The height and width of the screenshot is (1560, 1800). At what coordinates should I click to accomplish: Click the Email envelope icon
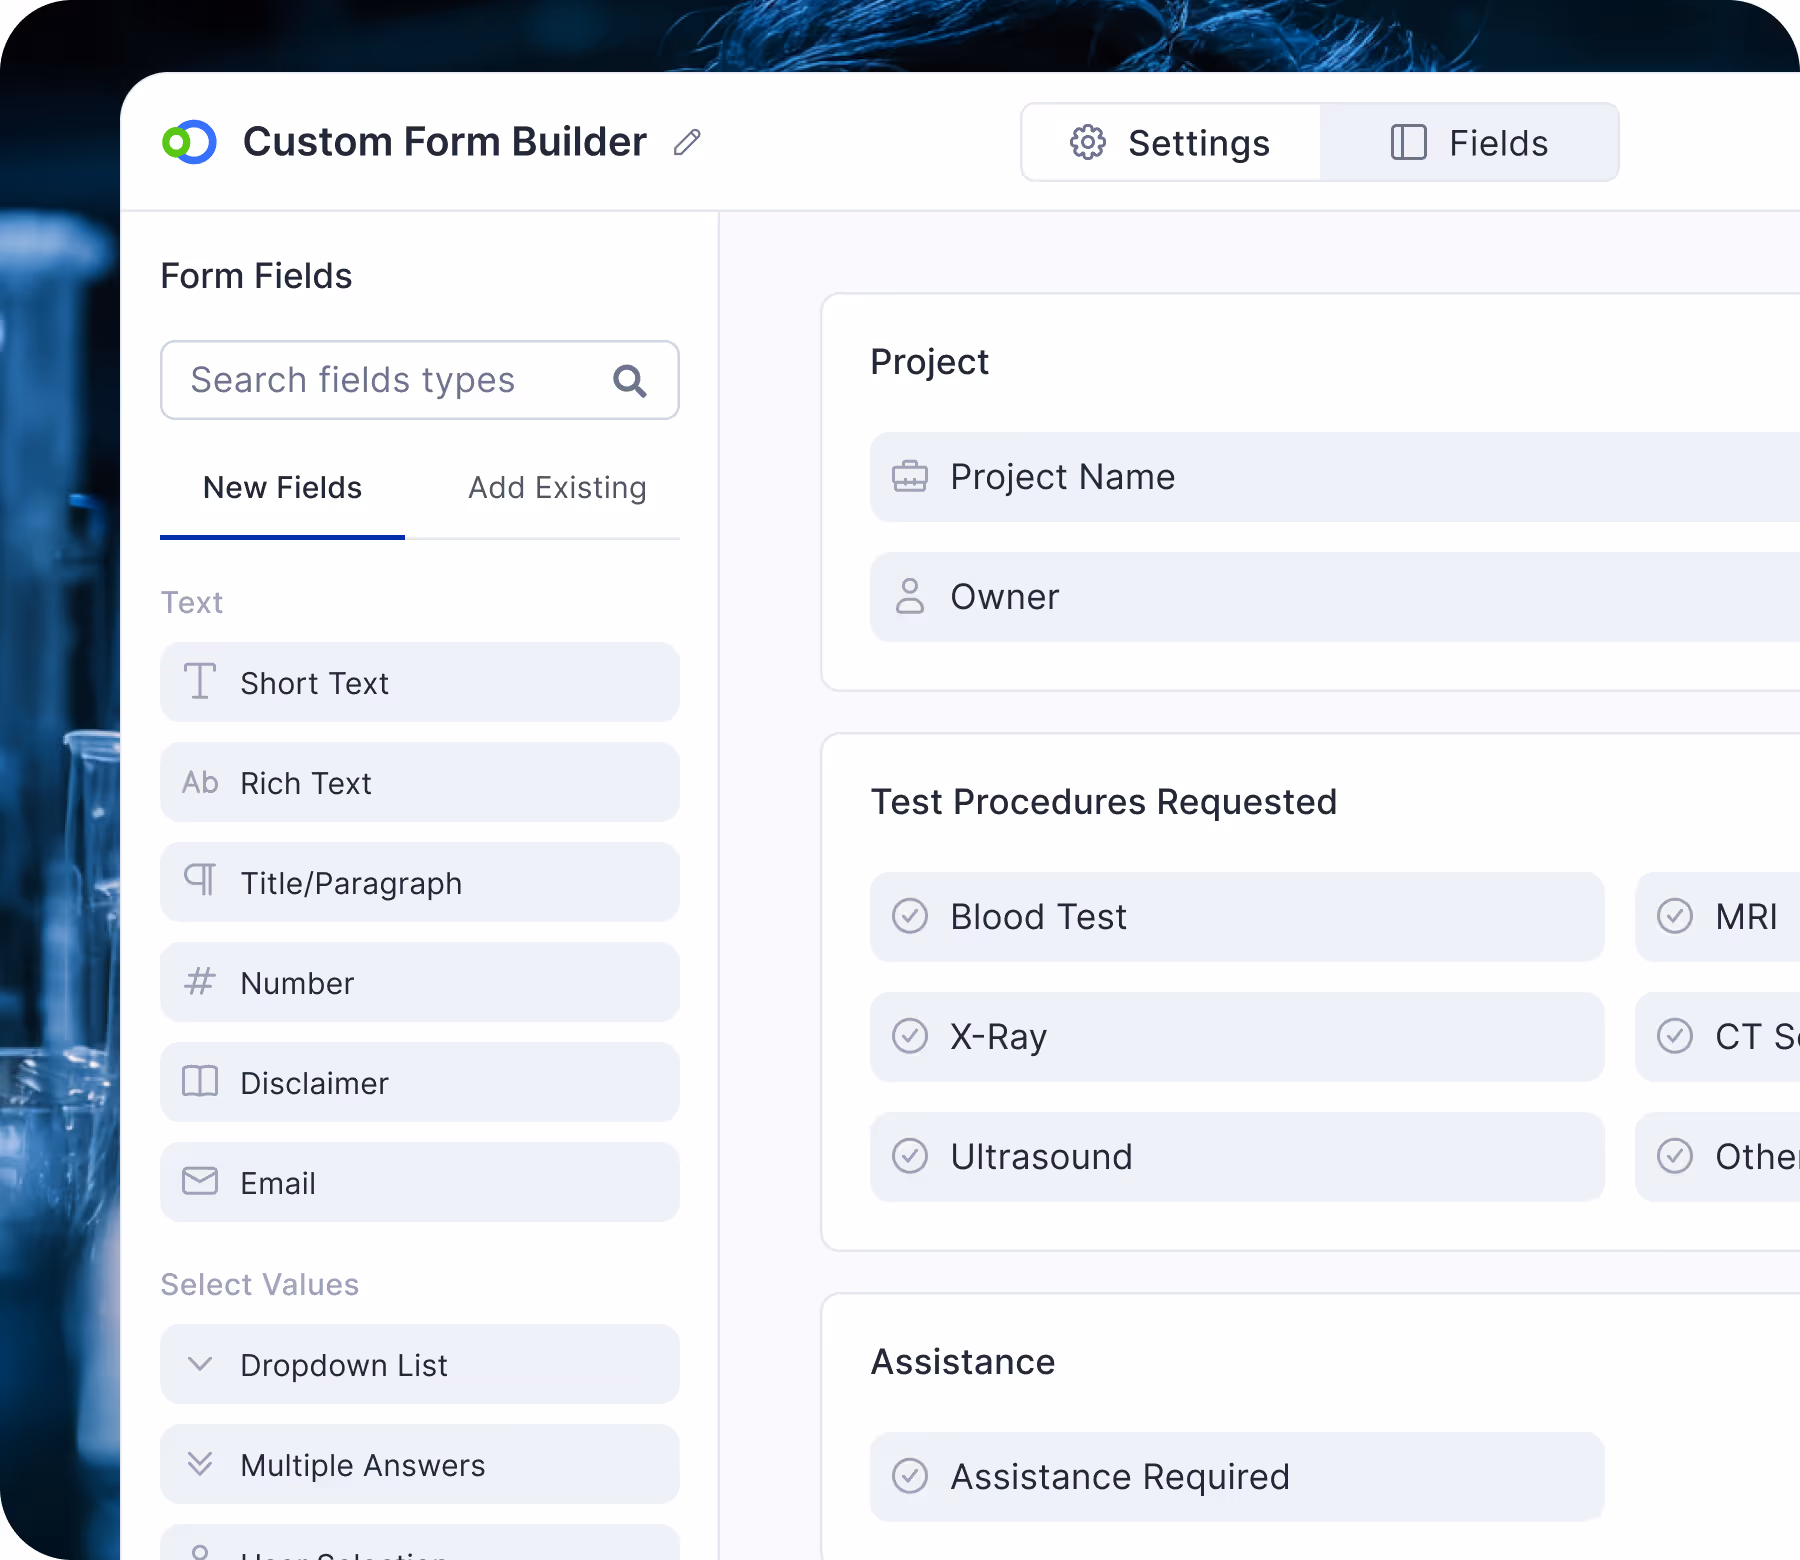click(x=200, y=1181)
